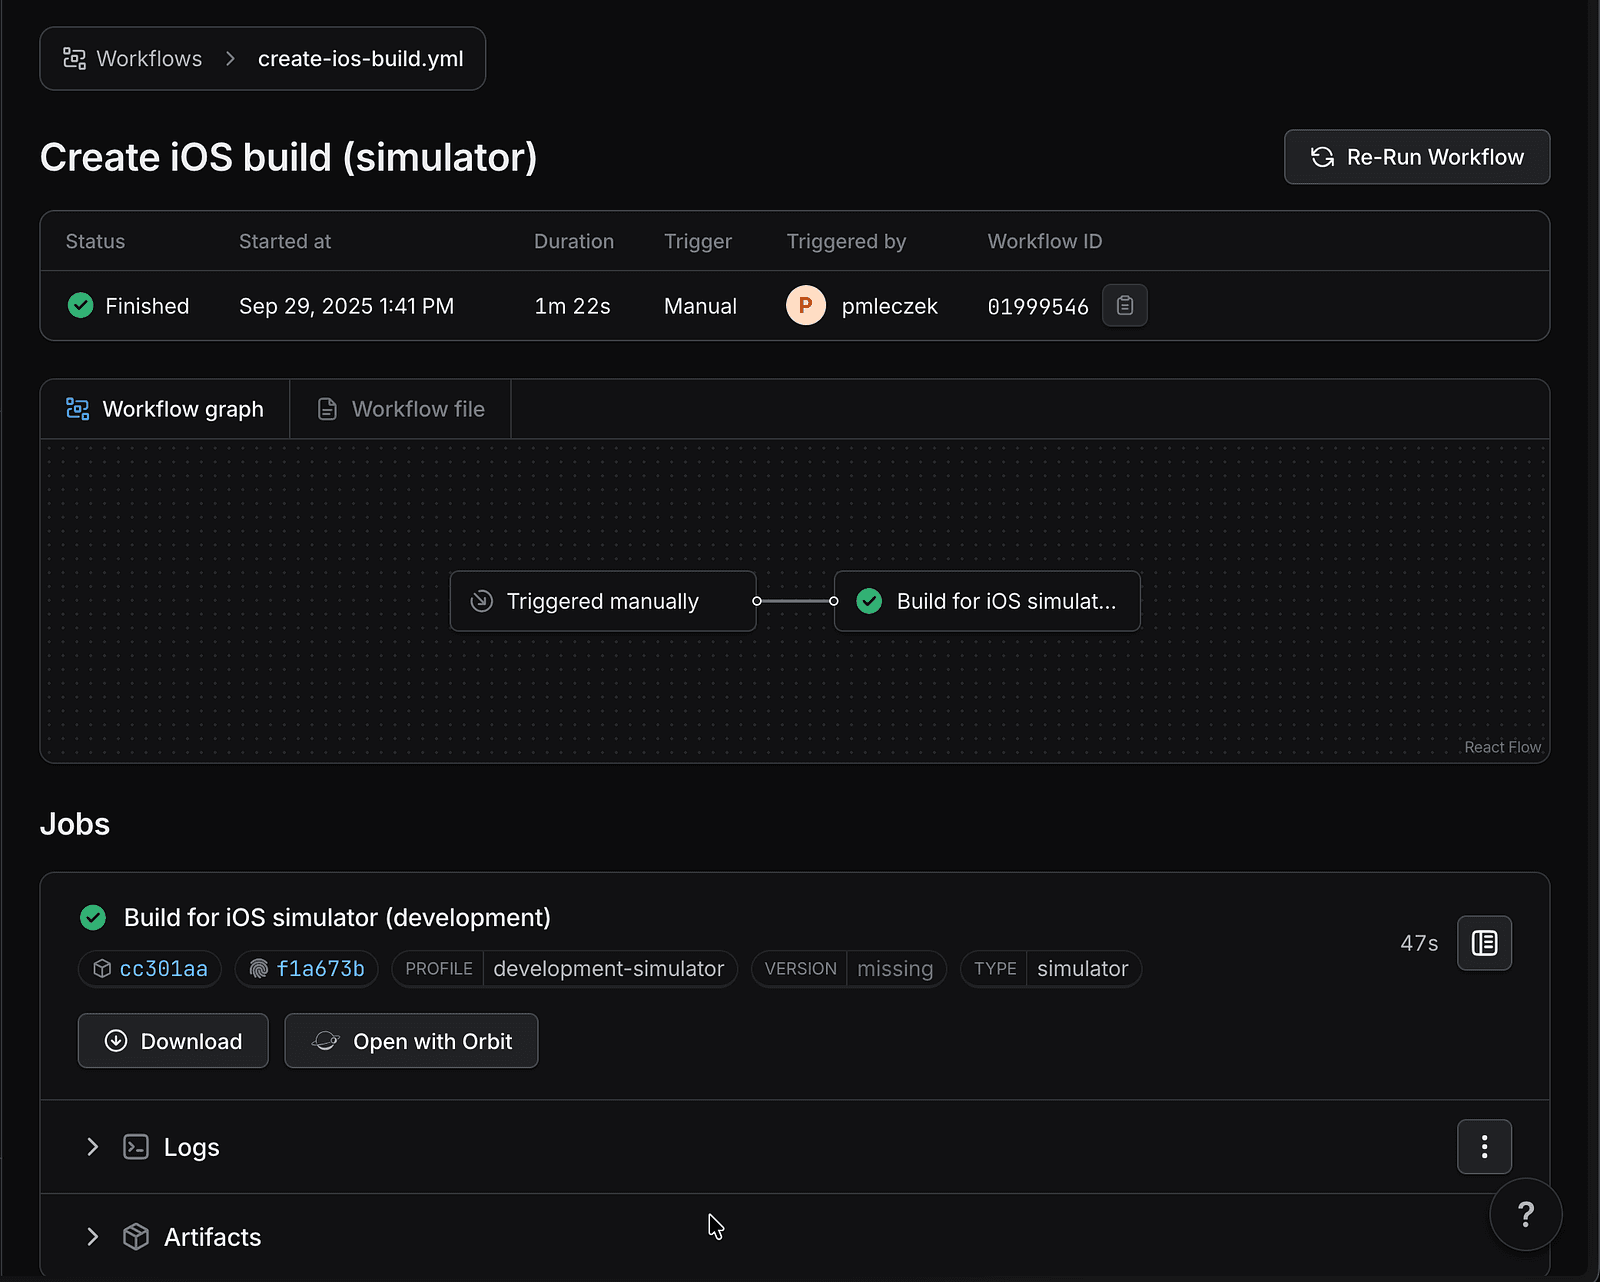This screenshot has width=1600, height=1282.
Task: Select the Build for iOS simulator graph node
Action: pos(987,601)
